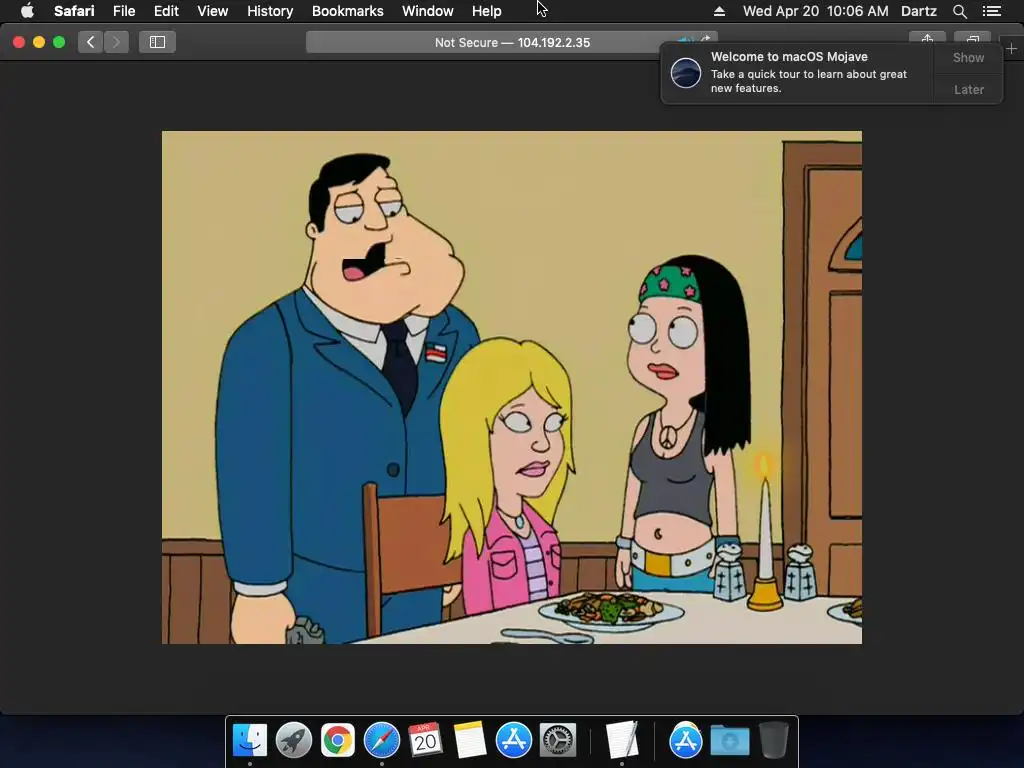Click the Mojave notification icon
Viewport: 1024px width, 768px height.
click(686, 72)
